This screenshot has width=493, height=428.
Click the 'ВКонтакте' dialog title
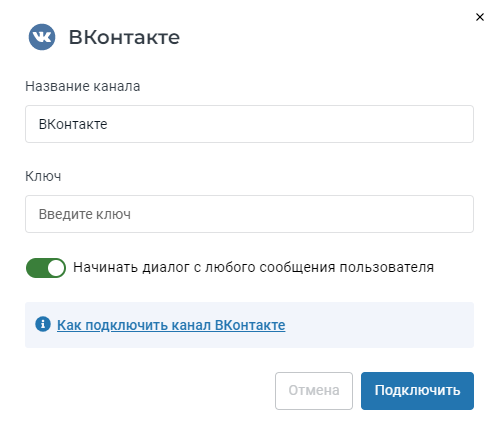click(124, 37)
